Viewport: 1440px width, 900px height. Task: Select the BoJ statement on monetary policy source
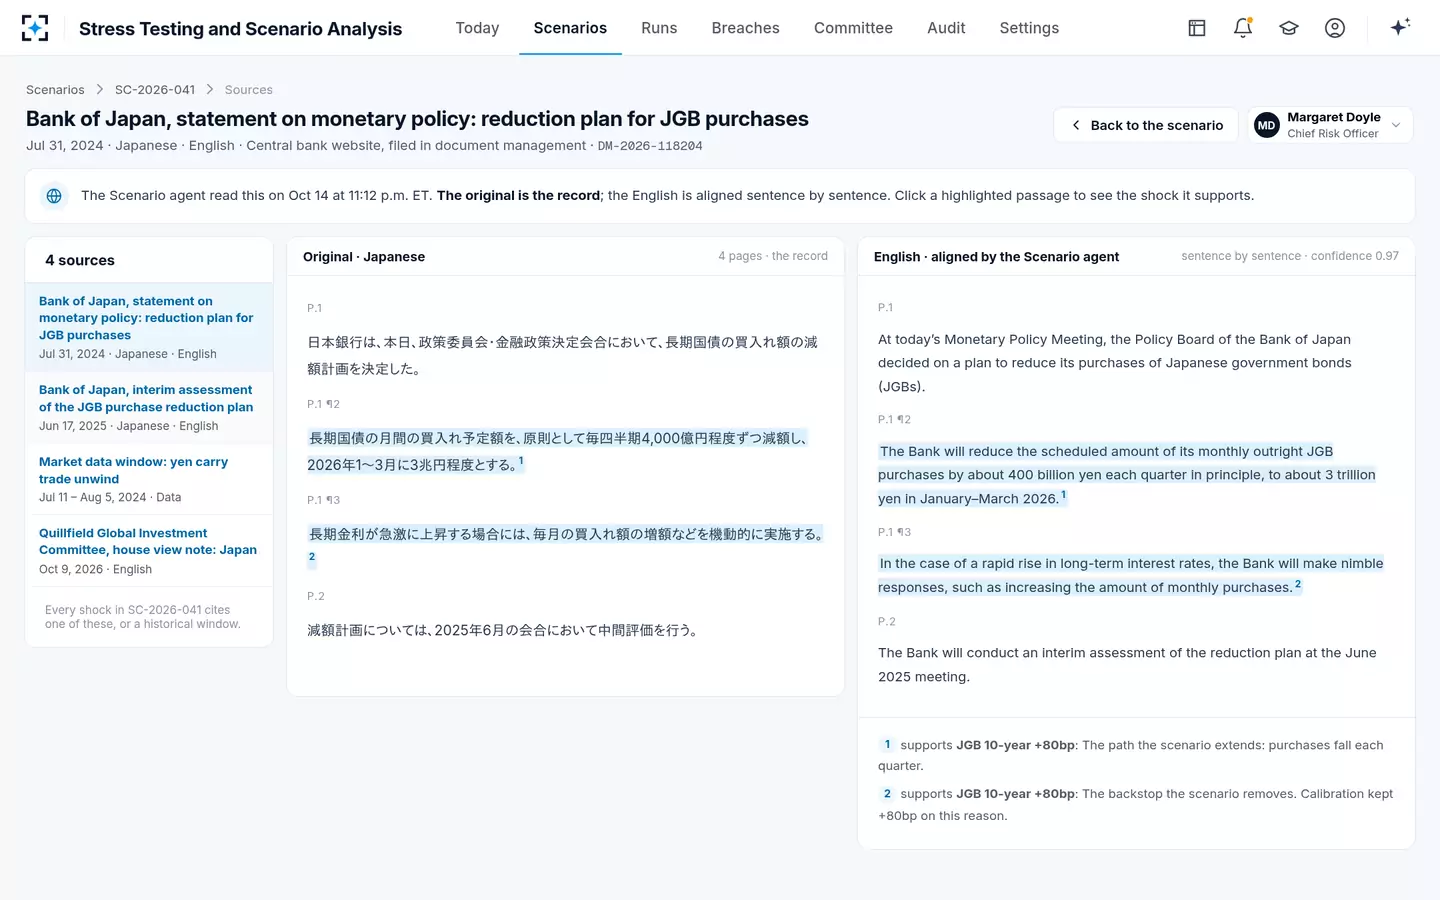pos(149,327)
